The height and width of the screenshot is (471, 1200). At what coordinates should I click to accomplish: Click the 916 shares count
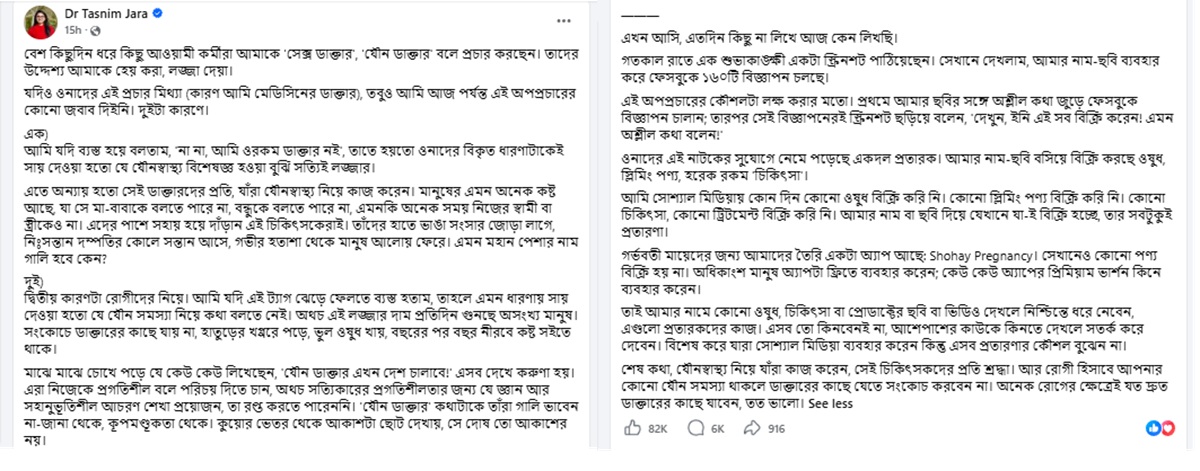pos(777,429)
